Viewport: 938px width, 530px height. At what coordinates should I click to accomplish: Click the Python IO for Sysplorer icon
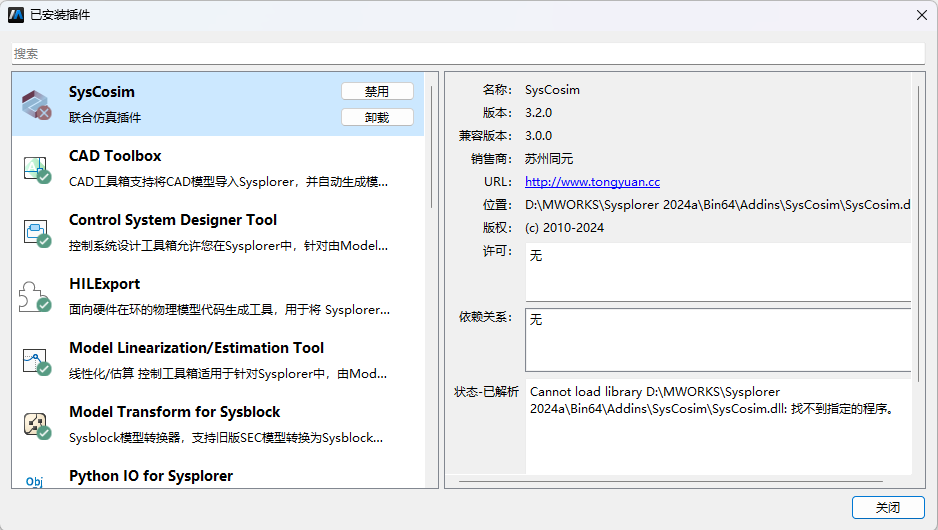pyautogui.click(x=35, y=481)
